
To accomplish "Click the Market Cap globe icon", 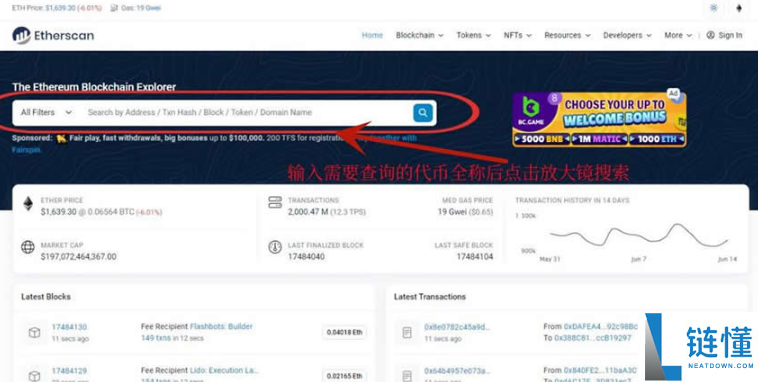I will (x=28, y=247).
